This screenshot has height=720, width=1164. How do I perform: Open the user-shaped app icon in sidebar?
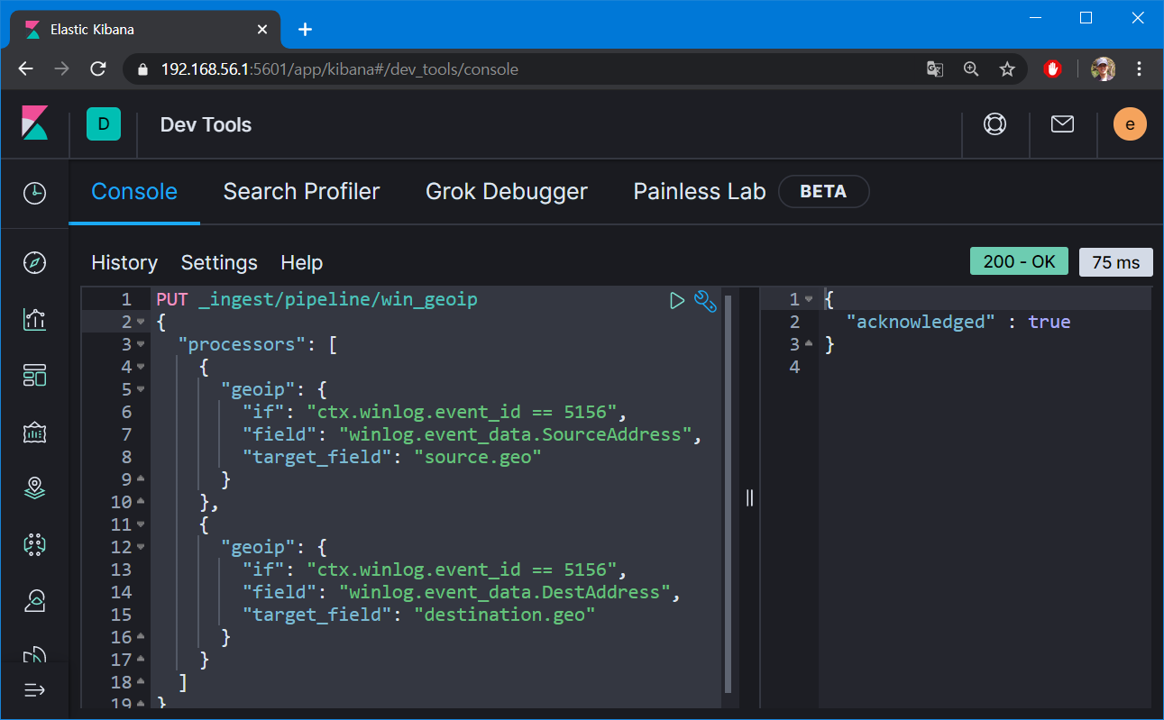click(34, 600)
